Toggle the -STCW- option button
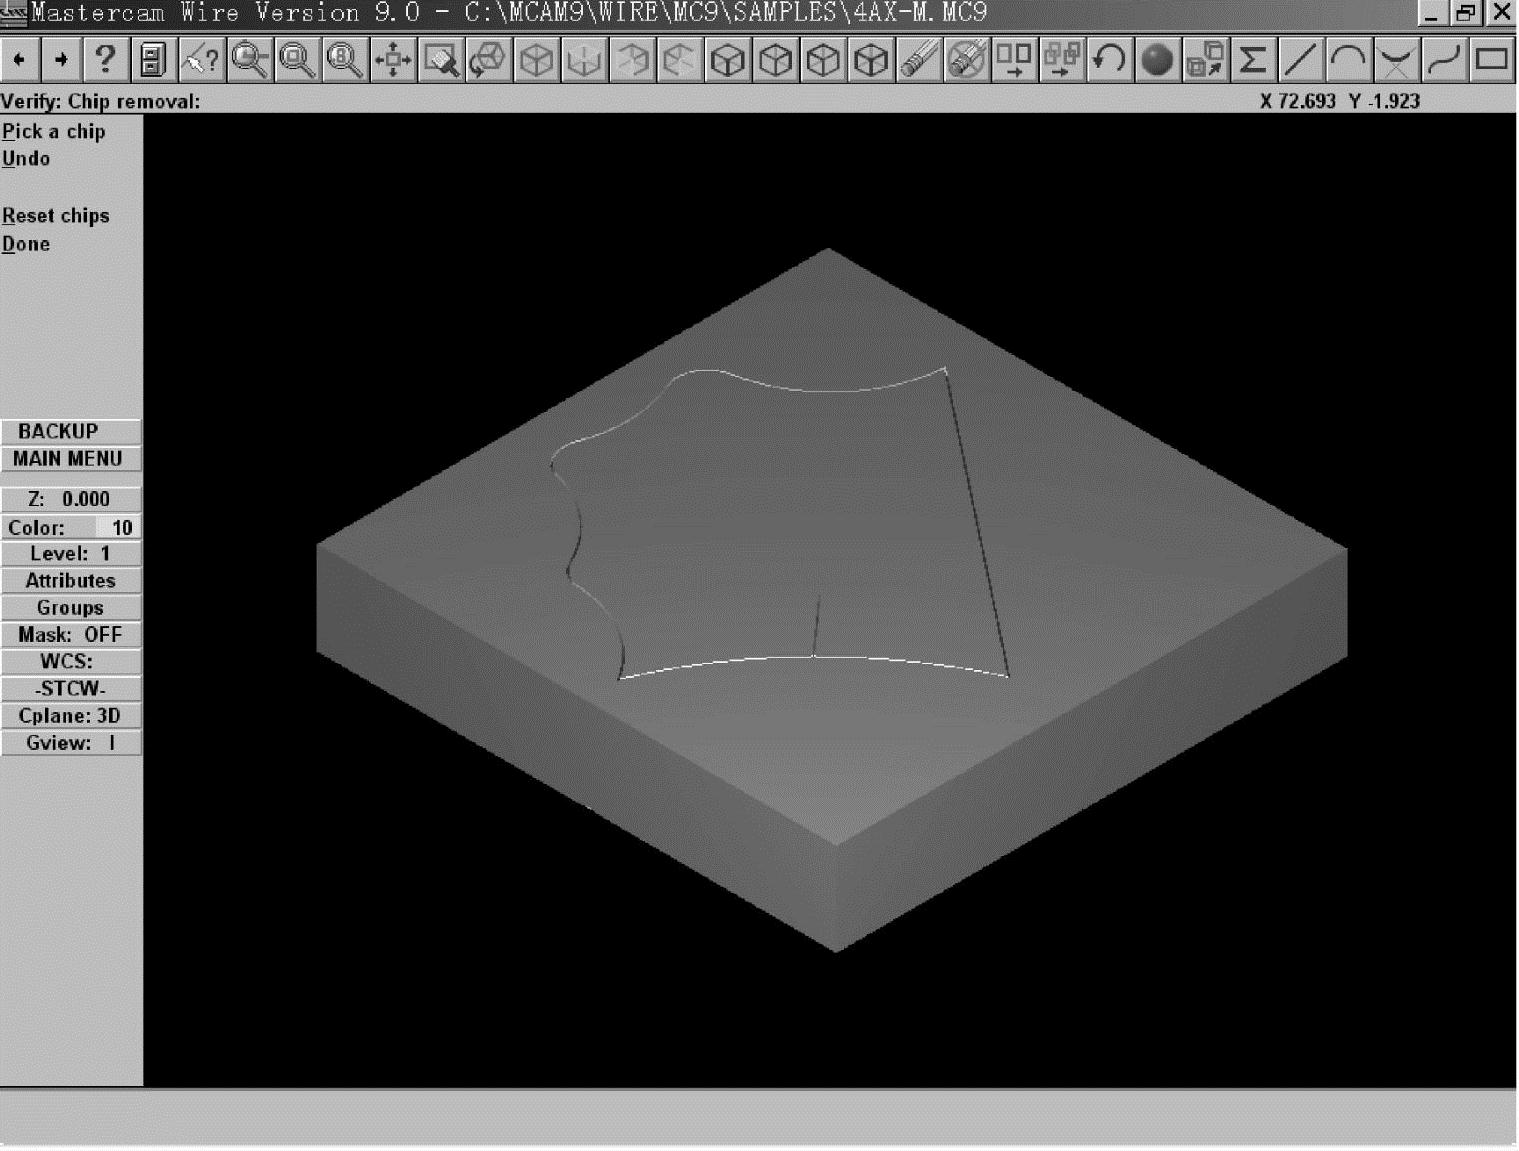The height and width of the screenshot is (1151, 1519). pos(70,689)
